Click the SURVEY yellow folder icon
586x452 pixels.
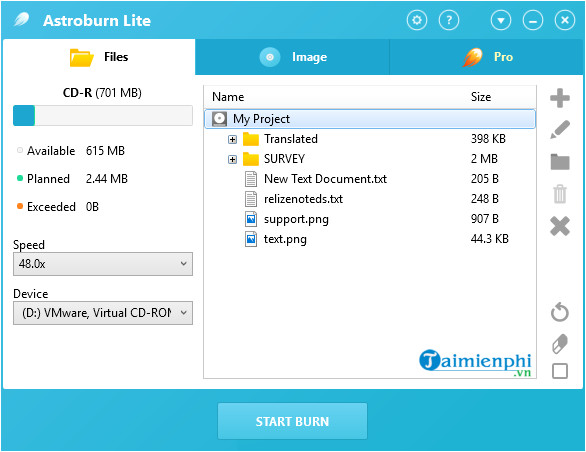point(251,159)
